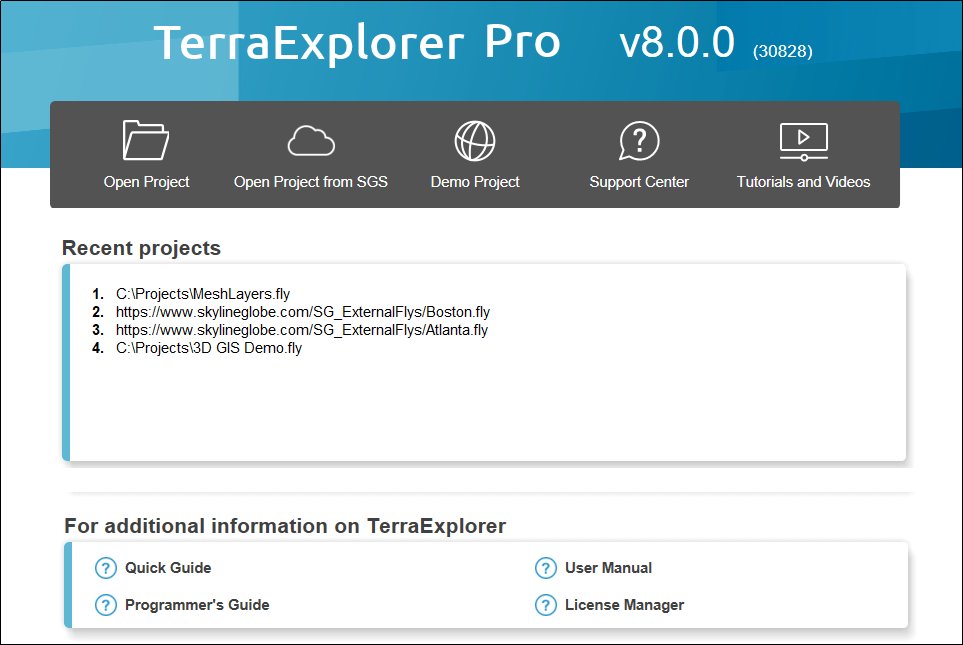Click the Demo Project label

[475, 182]
